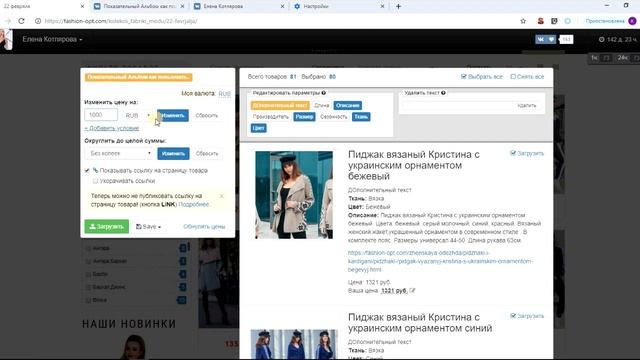Open the red S browser extension

pos(540,21)
